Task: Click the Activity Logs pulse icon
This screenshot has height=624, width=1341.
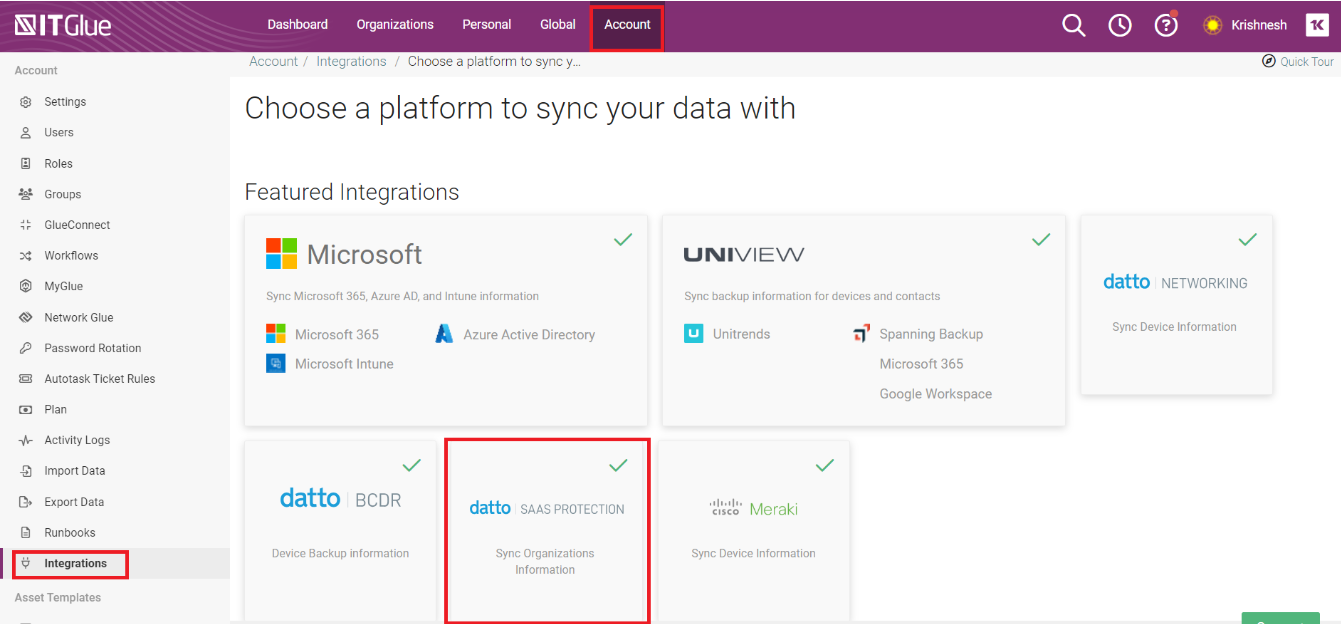Action: click(x=26, y=440)
